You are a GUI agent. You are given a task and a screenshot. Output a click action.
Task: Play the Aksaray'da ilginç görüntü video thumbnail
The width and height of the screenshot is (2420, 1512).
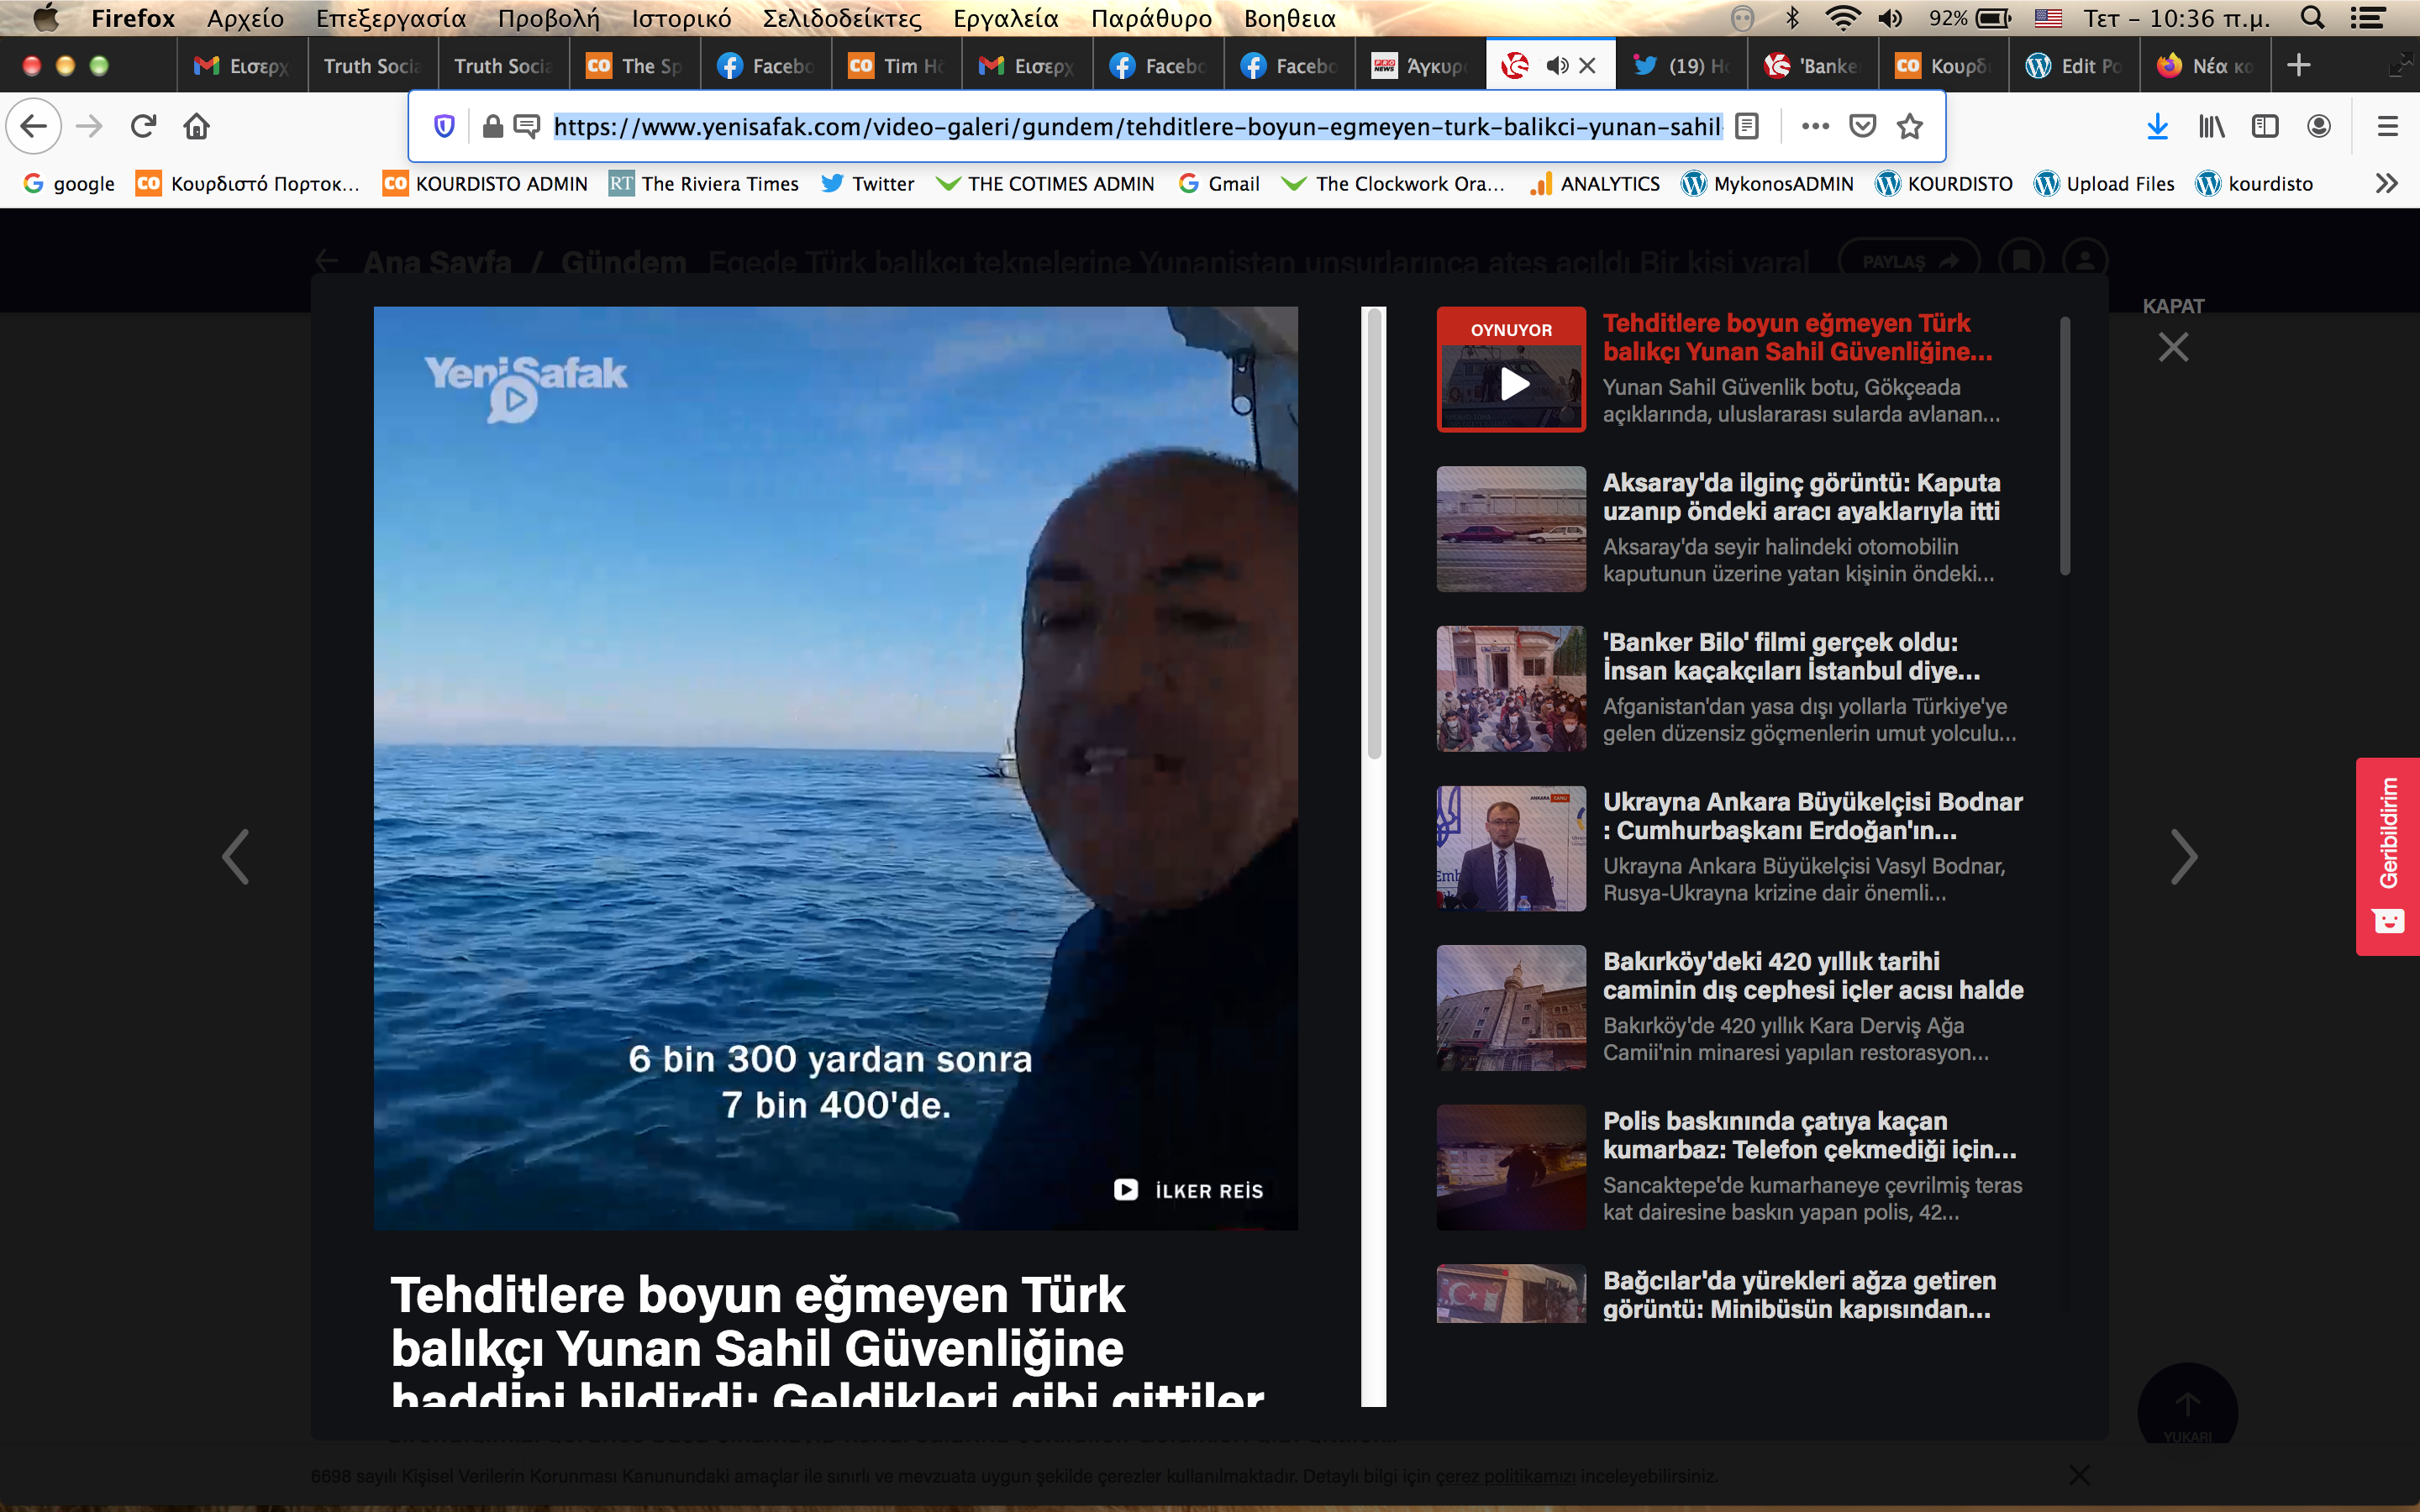[x=1511, y=529]
